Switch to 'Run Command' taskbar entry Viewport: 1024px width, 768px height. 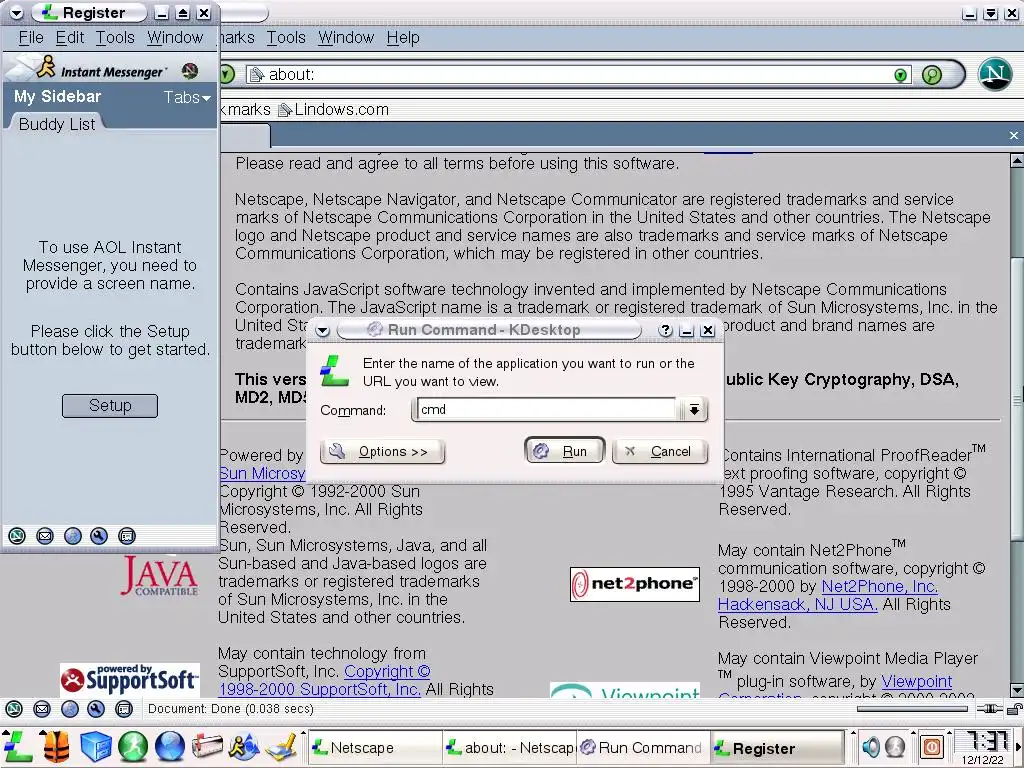641,747
